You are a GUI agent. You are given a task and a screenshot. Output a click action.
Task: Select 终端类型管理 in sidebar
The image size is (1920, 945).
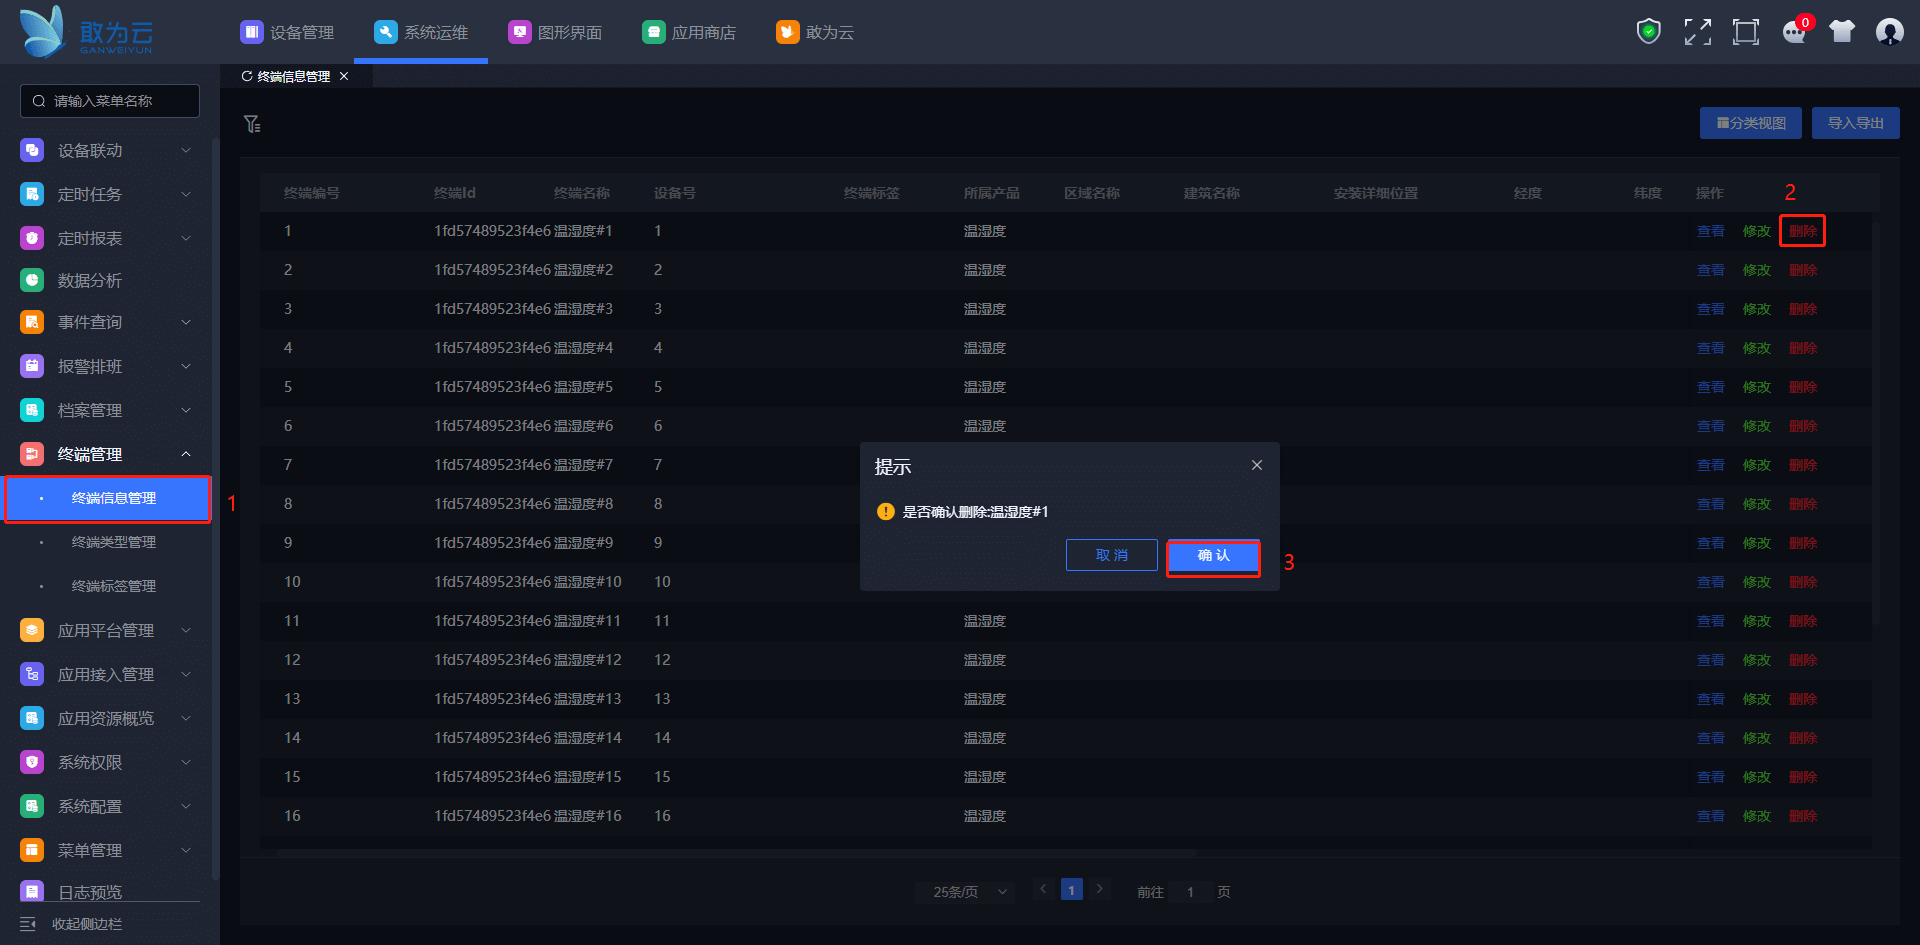113,542
